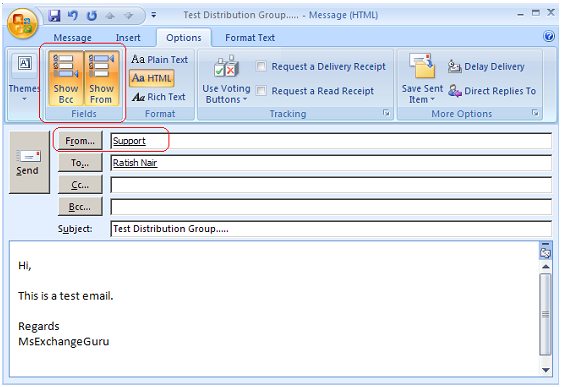Viewport: 562px width, 387px height.
Task: Open the Office button menu
Action: click(22, 24)
